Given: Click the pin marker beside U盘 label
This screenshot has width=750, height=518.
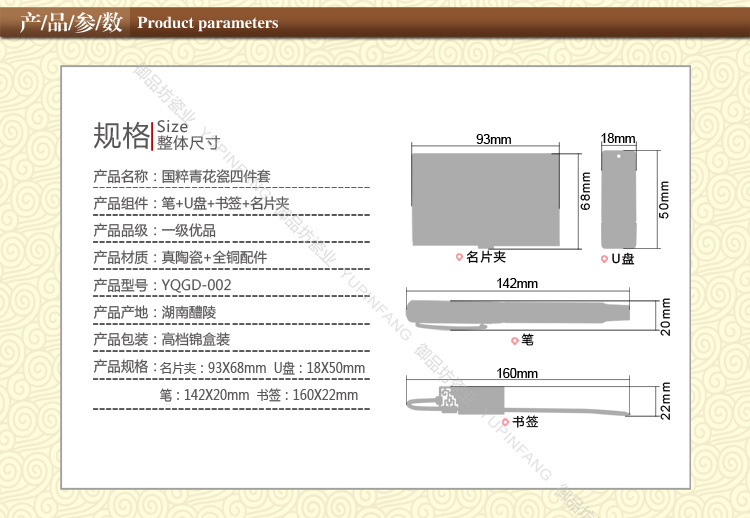Looking at the screenshot, I should tap(603, 258).
